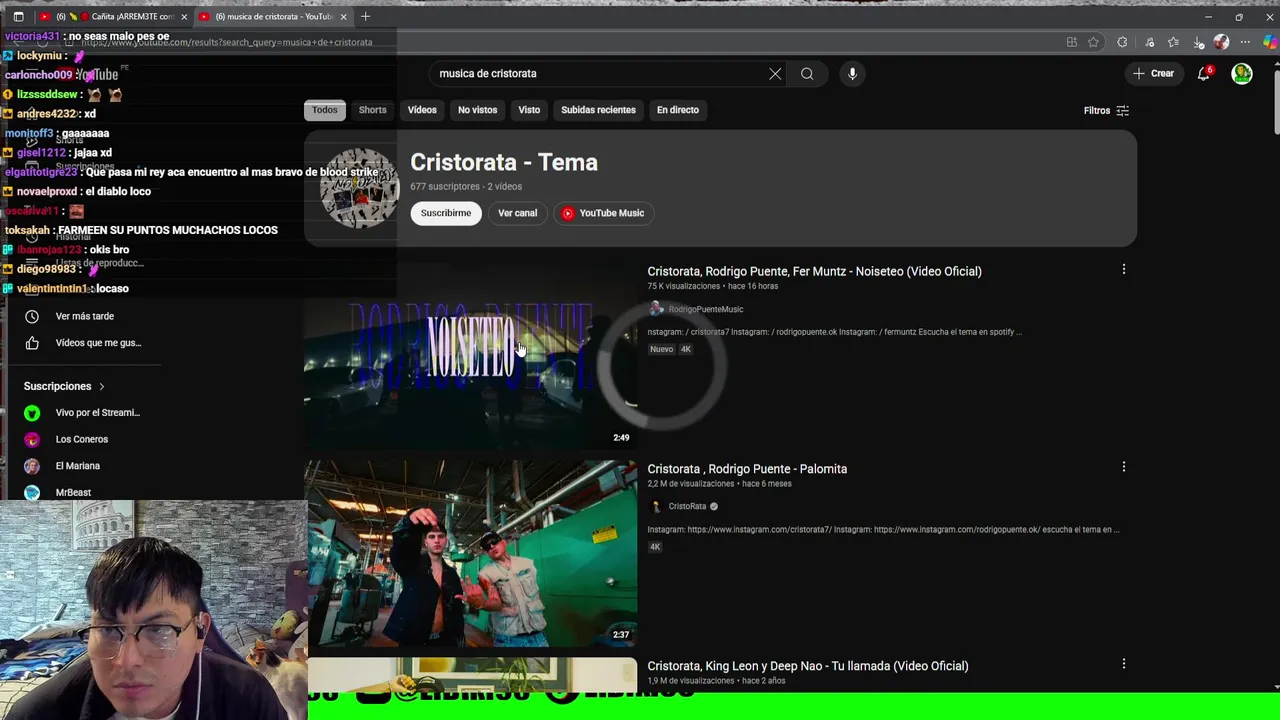Viewport: 1280px width, 720px height.
Task: Clear the search box with the X icon
Action: 775,73
